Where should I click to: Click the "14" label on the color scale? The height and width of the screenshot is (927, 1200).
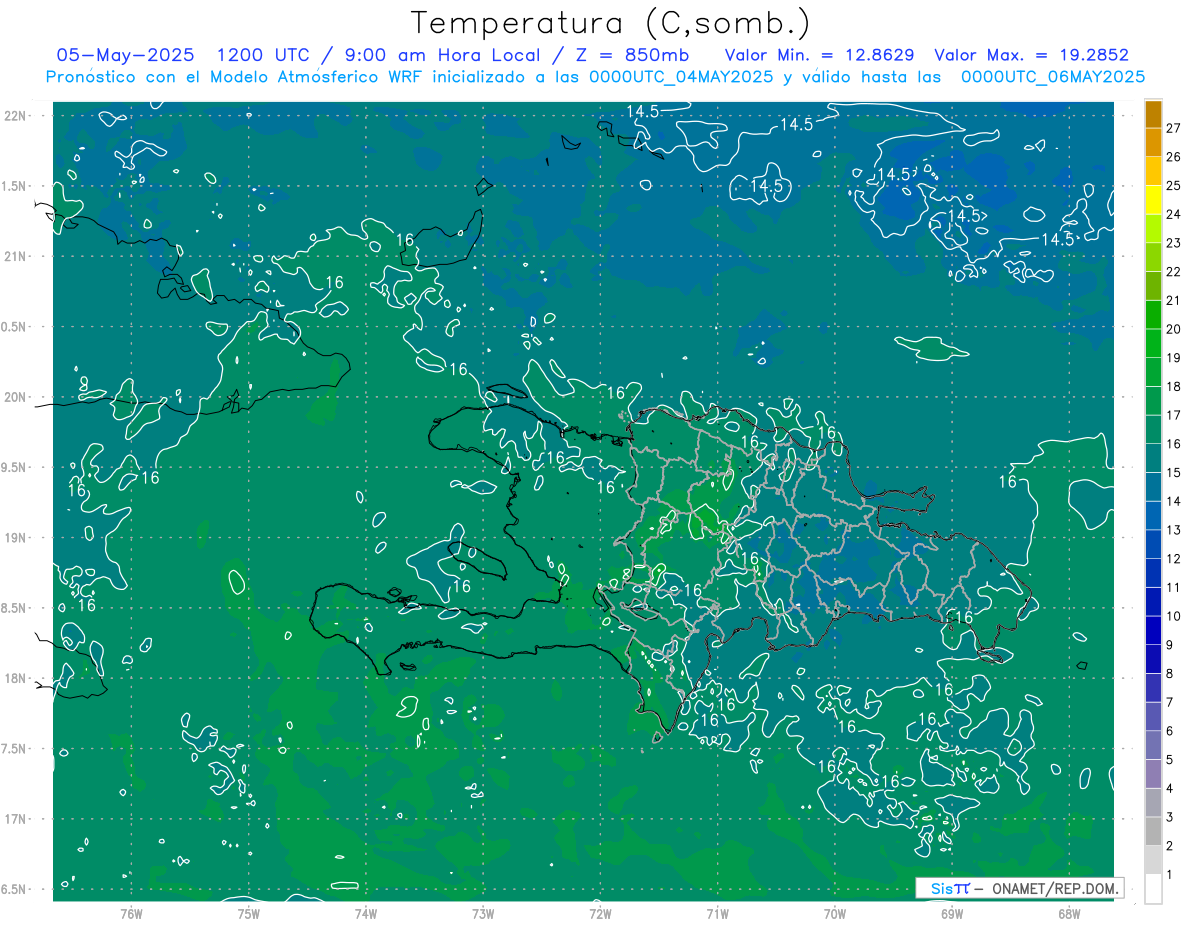[1173, 501]
